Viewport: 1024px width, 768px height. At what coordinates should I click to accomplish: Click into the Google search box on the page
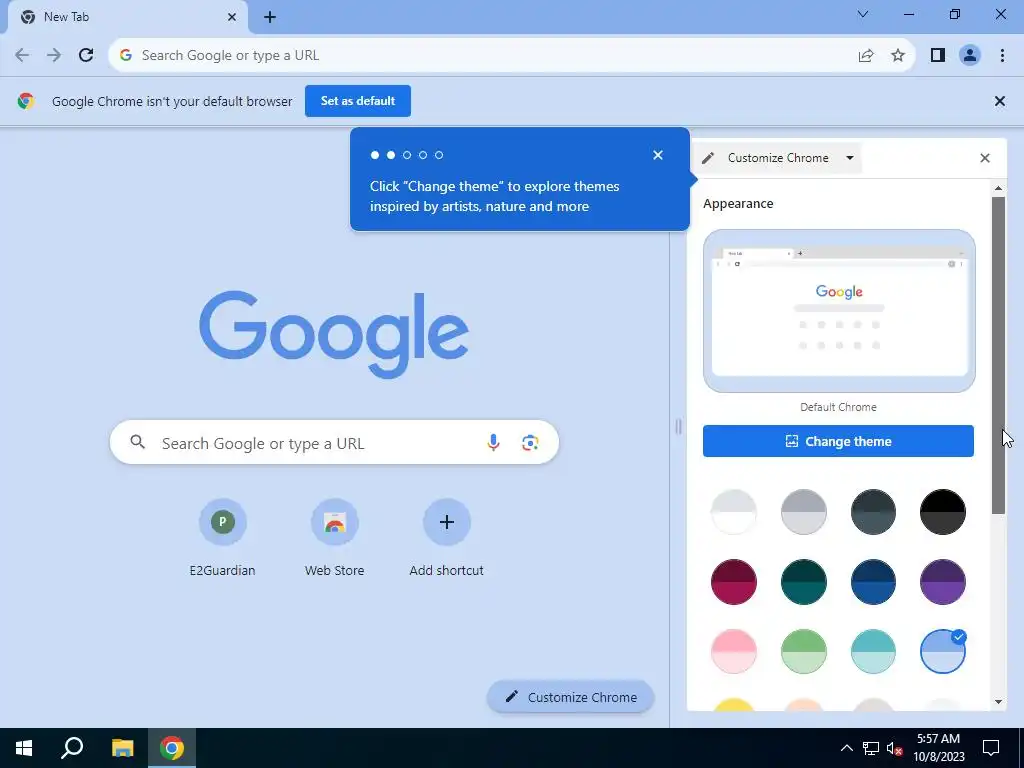pyautogui.click(x=334, y=443)
